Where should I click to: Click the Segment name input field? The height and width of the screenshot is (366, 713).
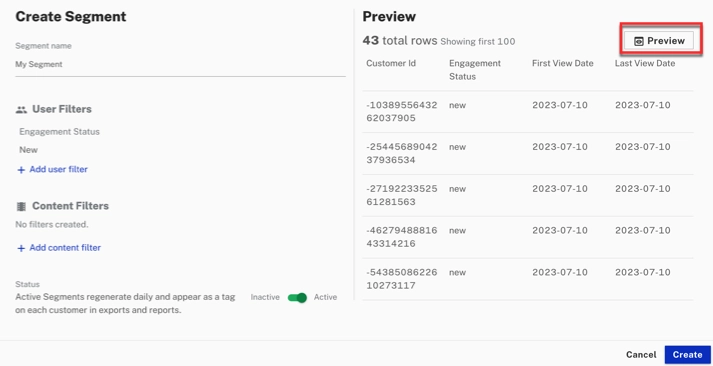[x=181, y=65]
